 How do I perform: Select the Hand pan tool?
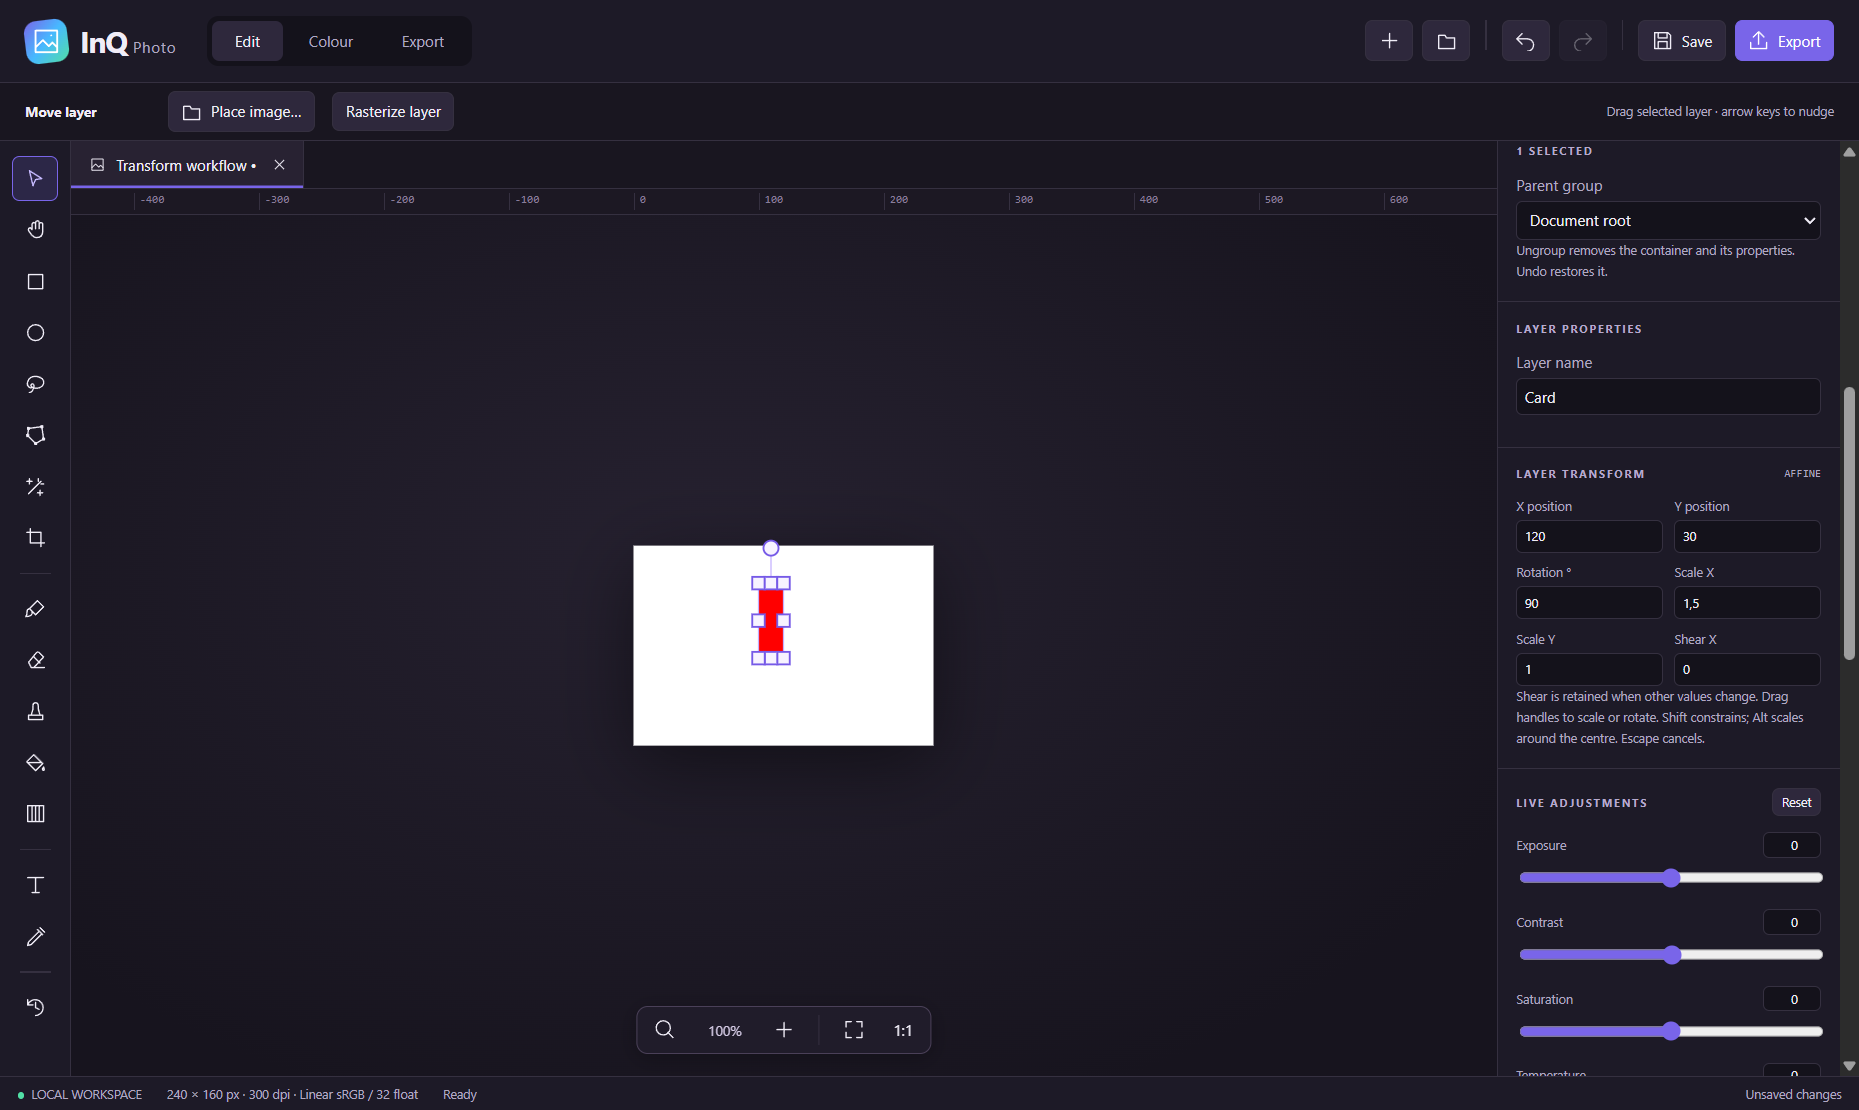click(35, 230)
